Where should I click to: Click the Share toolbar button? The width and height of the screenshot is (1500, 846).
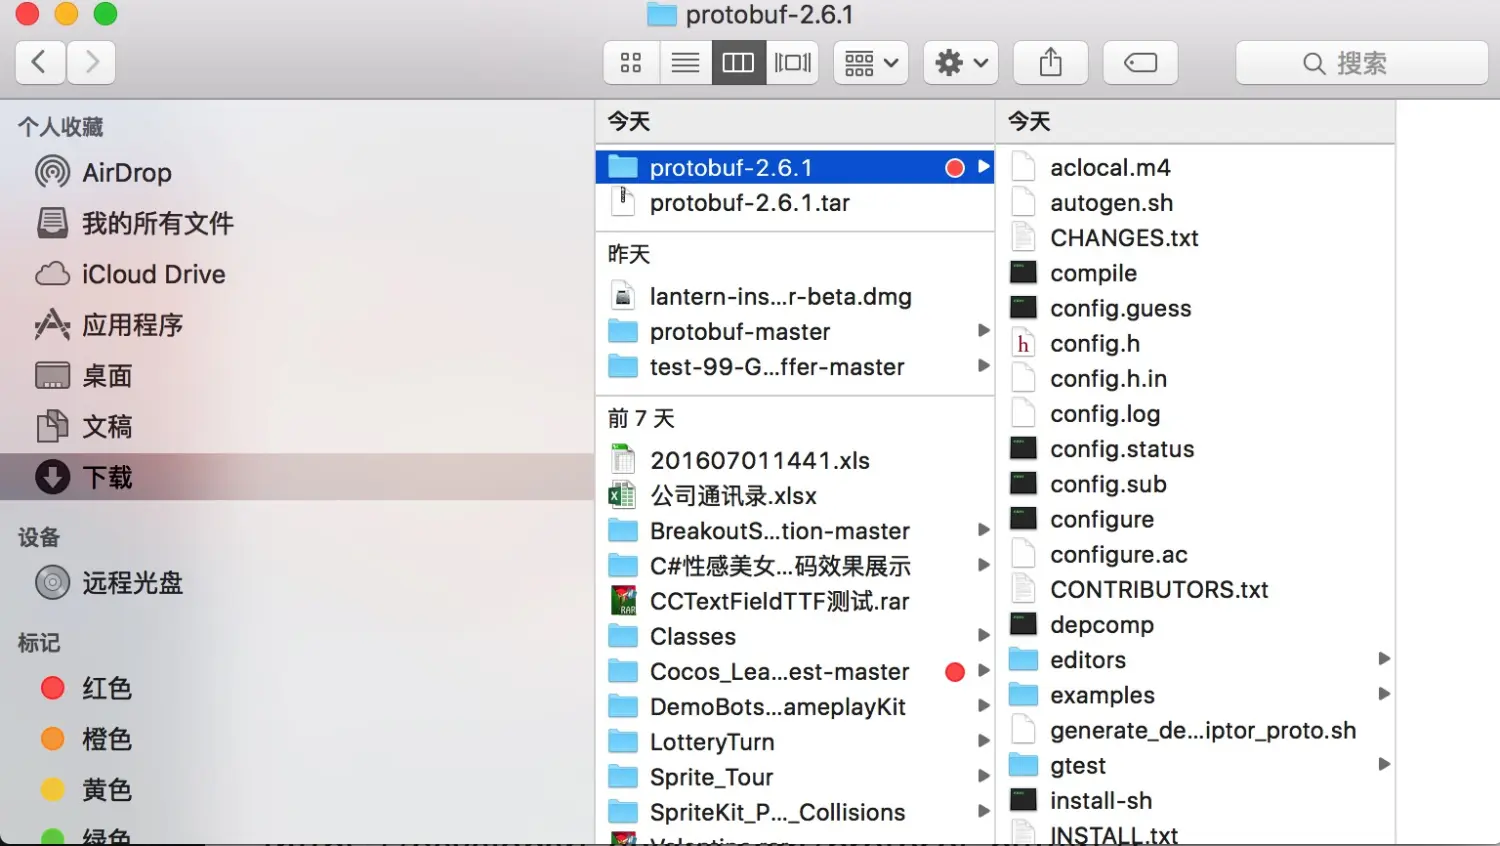tap(1050, 63)
